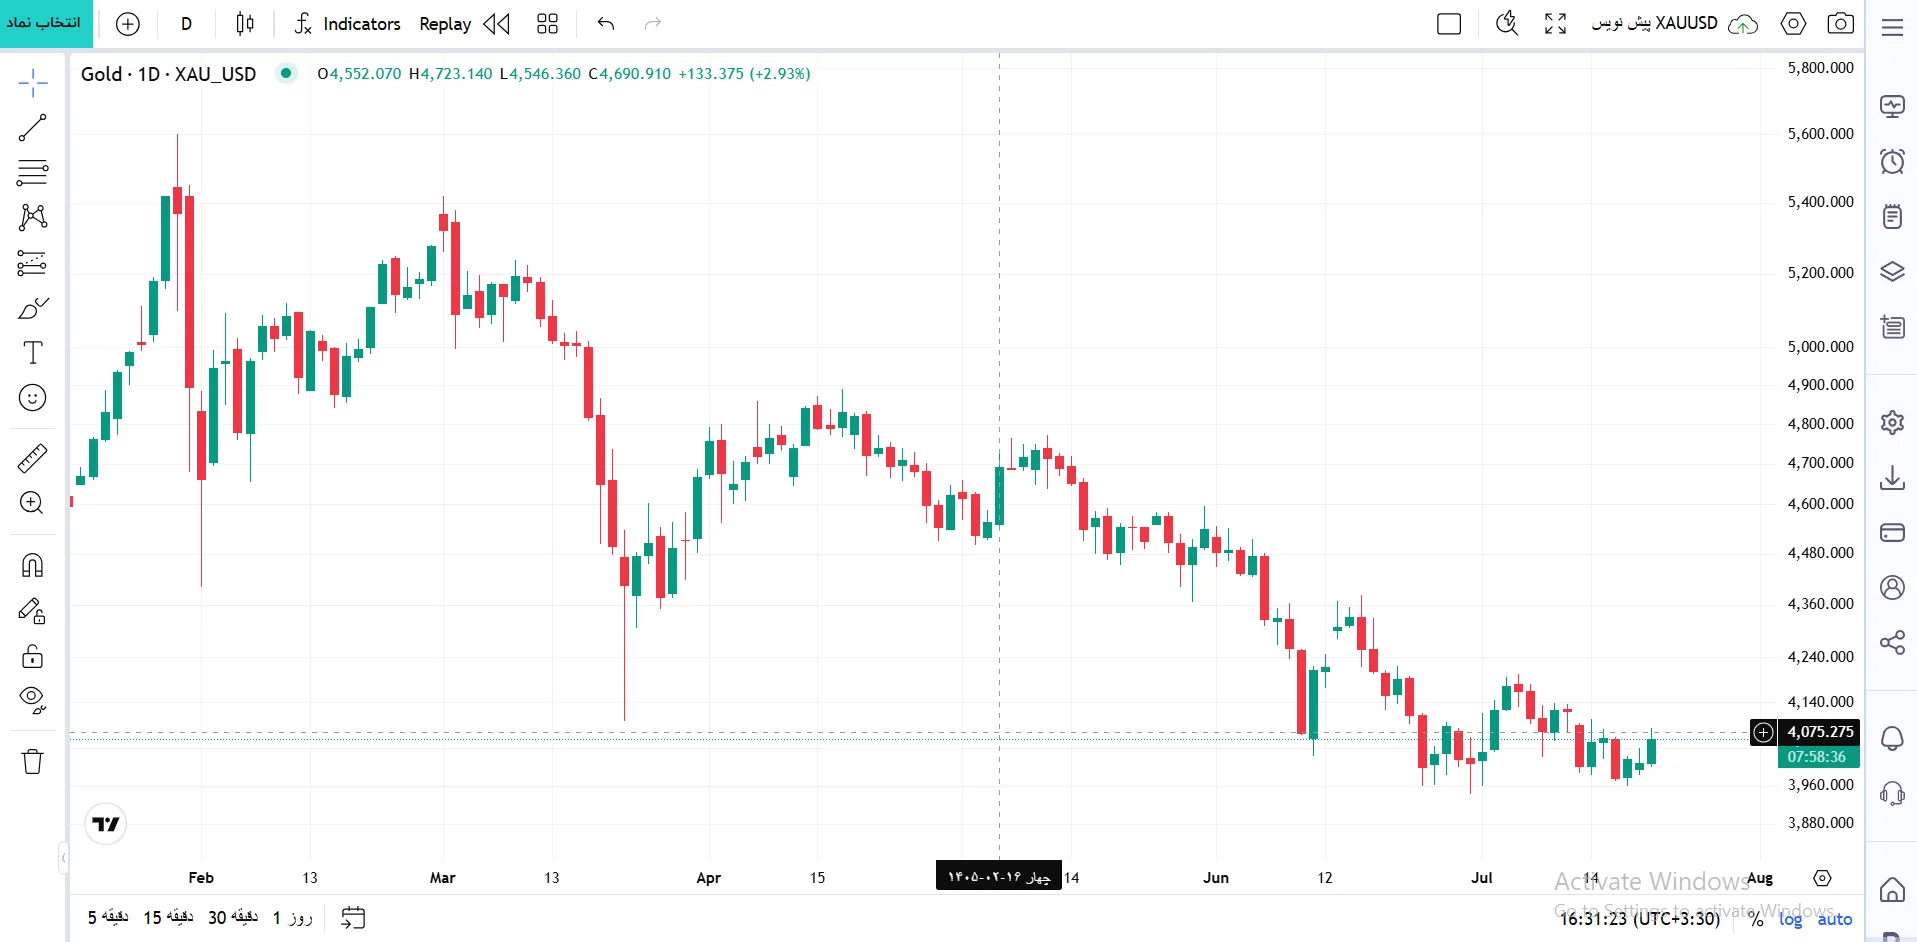1917x942 pixels.
Task: Click the 4,075.275 price label plus button
Action: [x=1763, y=732]
